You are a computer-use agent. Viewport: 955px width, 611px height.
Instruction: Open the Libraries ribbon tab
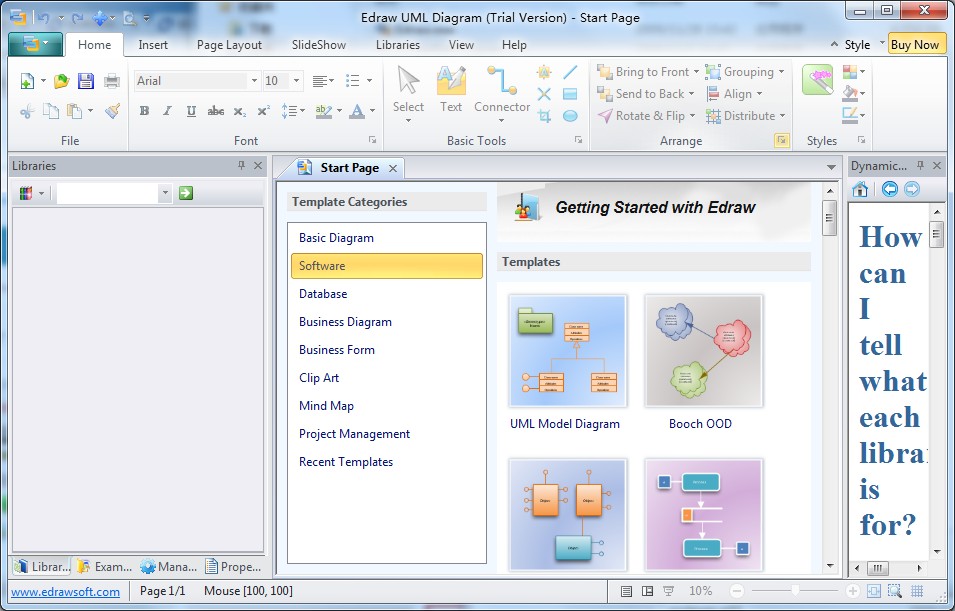pyautogui.click(x=398, y=45)
